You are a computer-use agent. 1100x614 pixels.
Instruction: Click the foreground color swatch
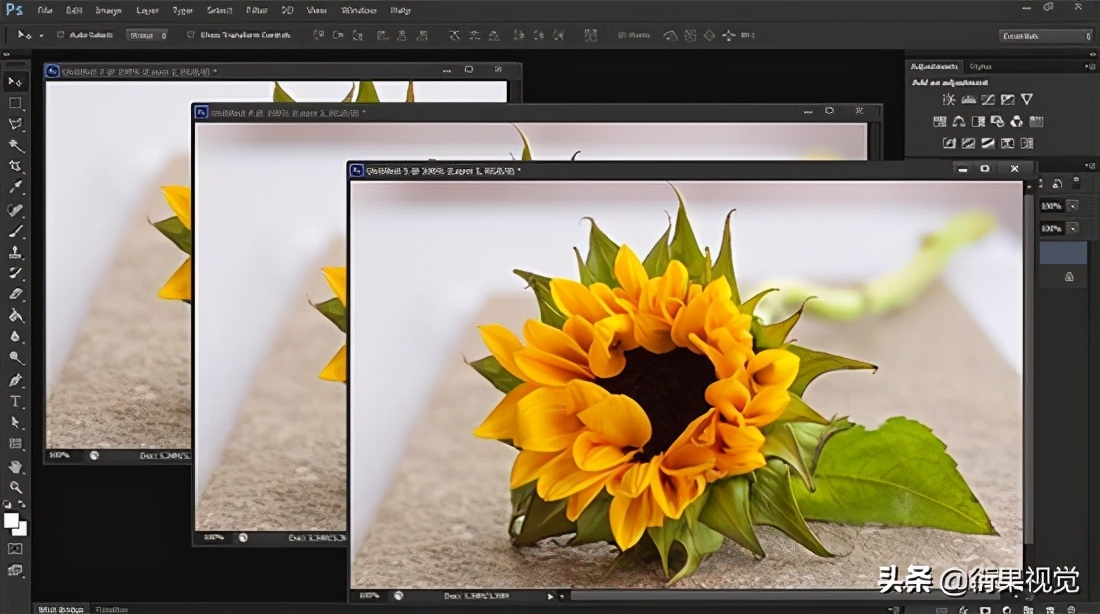pyautogui.click(x=11, y=520)
